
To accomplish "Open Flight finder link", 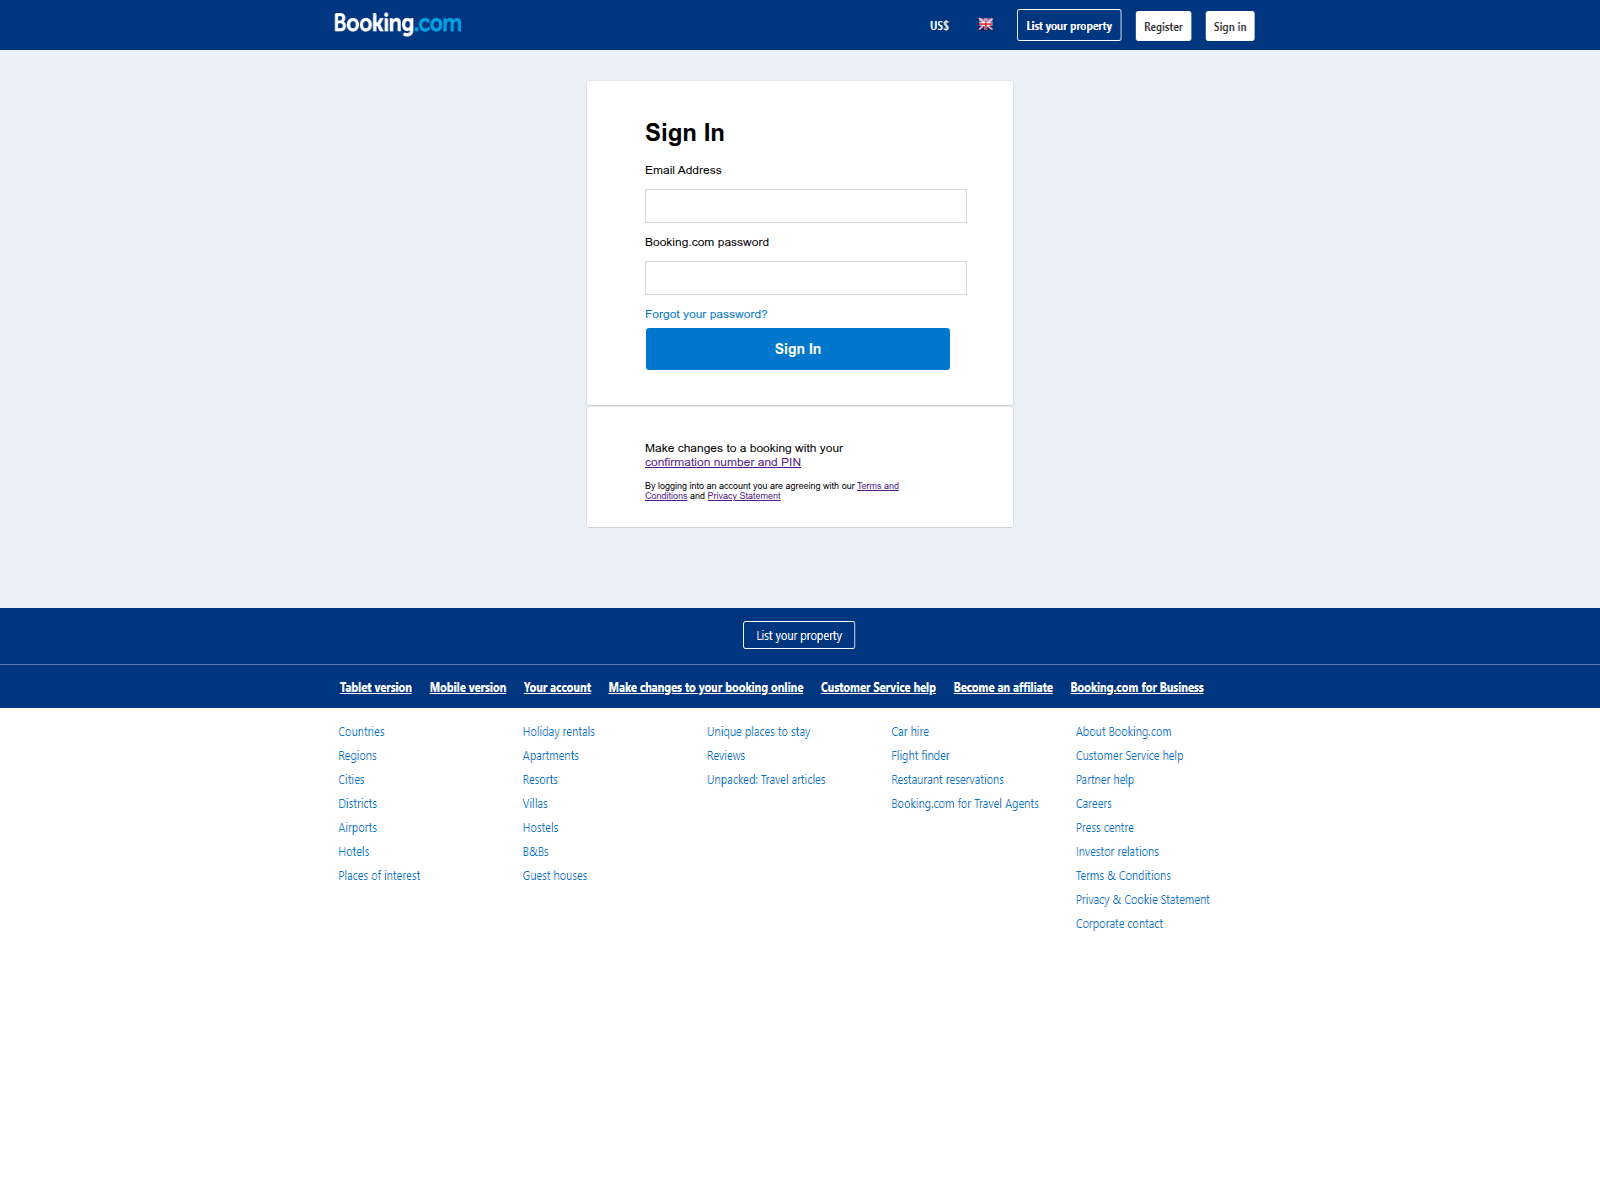I will pyautogui.click(x=920, y=756).
